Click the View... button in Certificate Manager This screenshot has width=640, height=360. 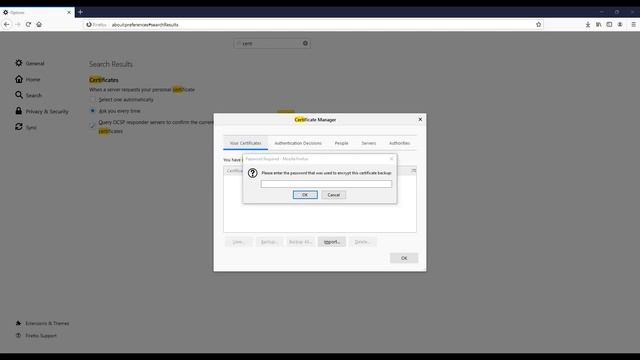238,242
